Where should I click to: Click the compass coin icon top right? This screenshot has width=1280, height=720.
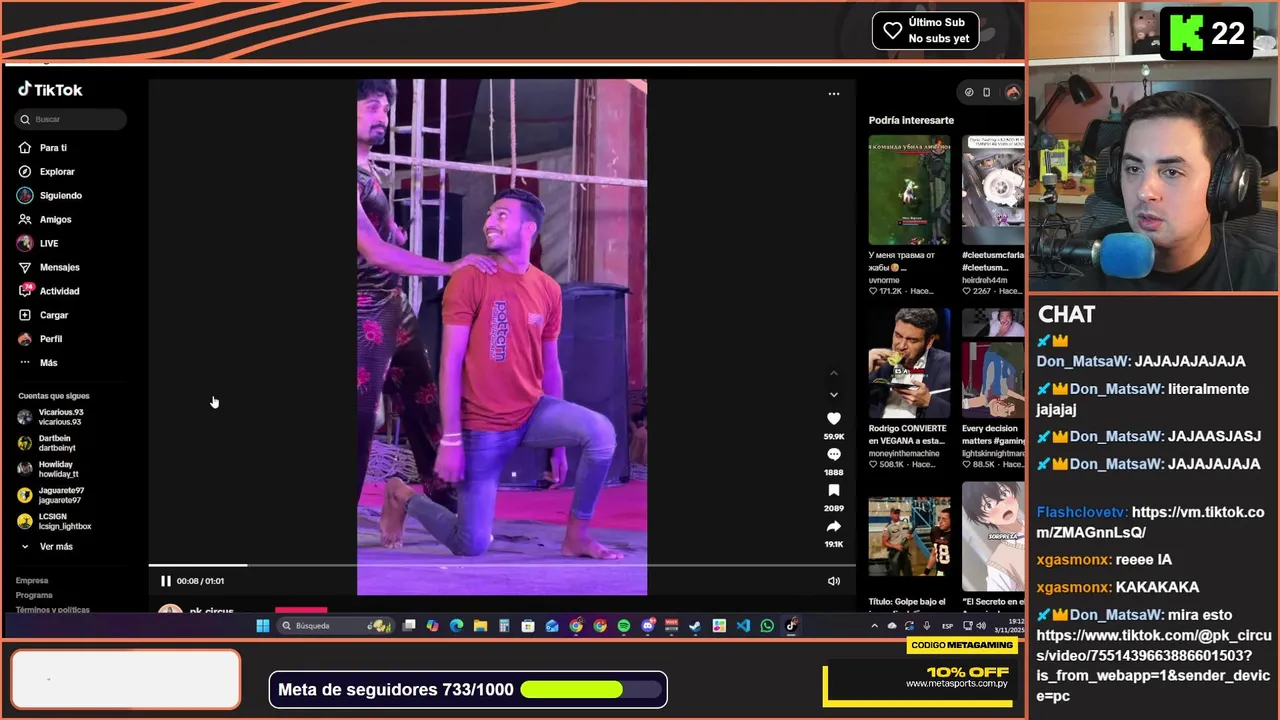point(969,93)
